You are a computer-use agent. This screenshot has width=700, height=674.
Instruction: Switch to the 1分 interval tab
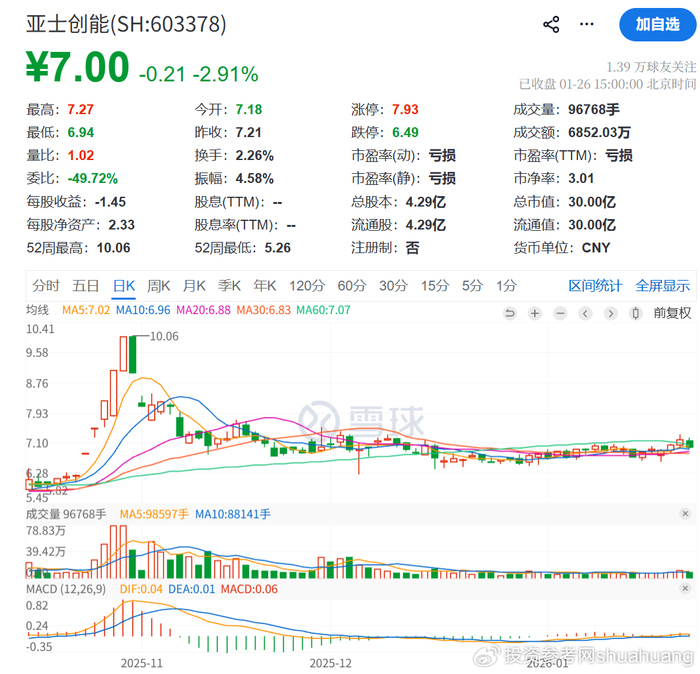(x=507, y=286)
